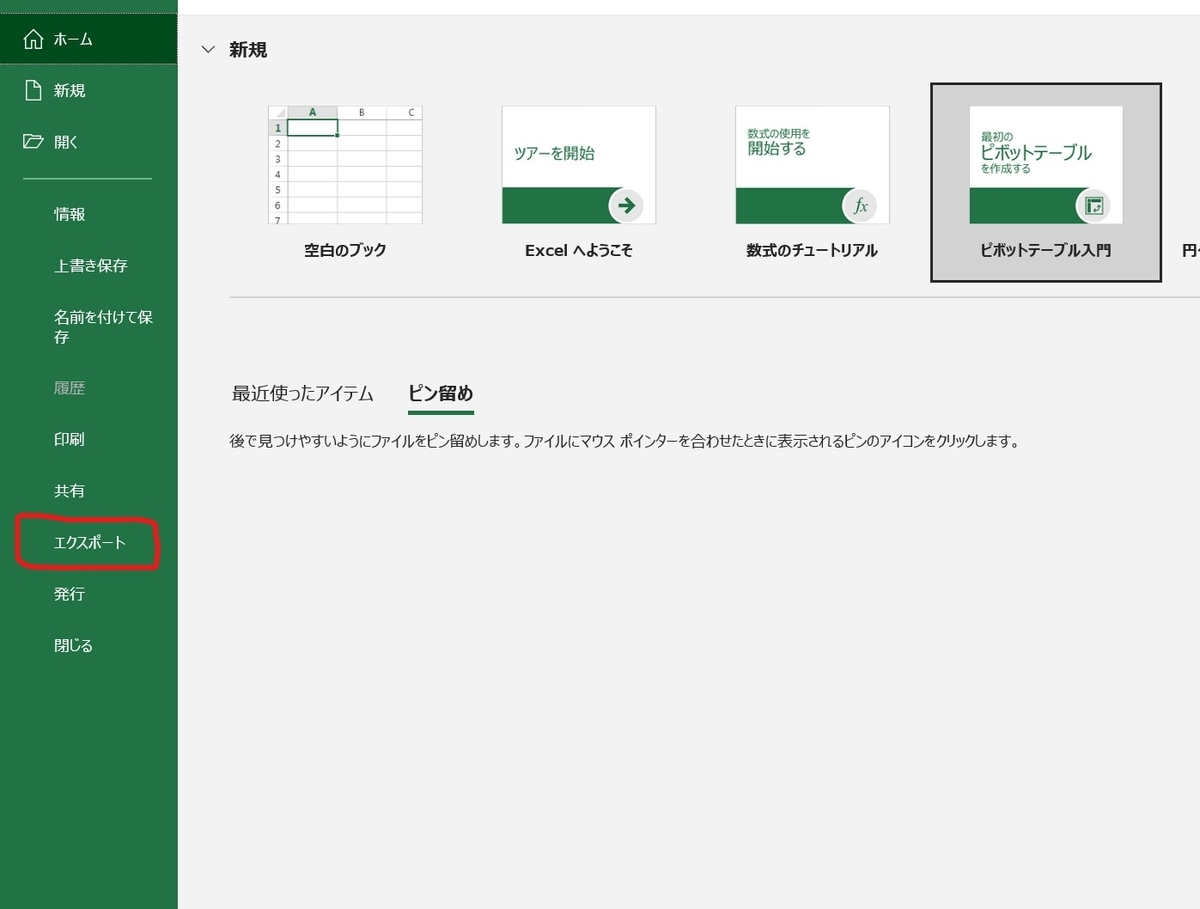
Task: Click the fx icon on 数式のチュートリアル template
Action: pos(860,206)
